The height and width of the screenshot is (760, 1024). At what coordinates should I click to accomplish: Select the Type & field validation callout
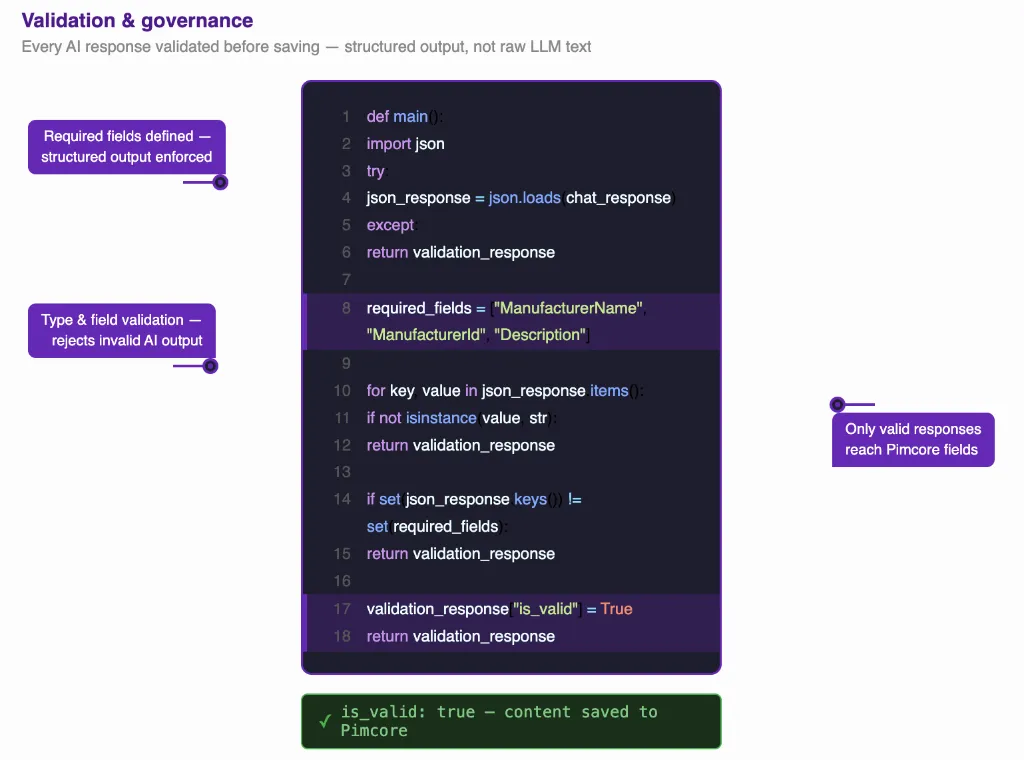[121, 330]
